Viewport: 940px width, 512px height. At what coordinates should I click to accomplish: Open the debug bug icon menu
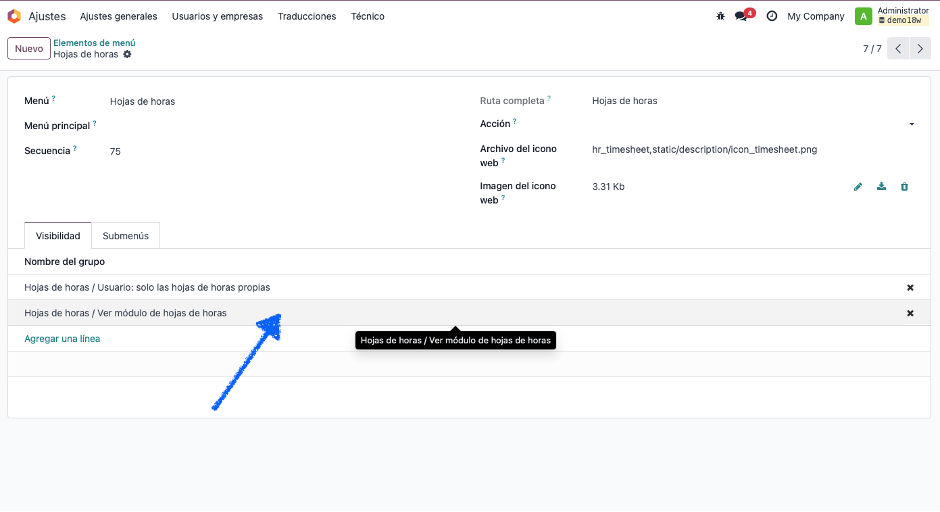(x=720, y=16)
